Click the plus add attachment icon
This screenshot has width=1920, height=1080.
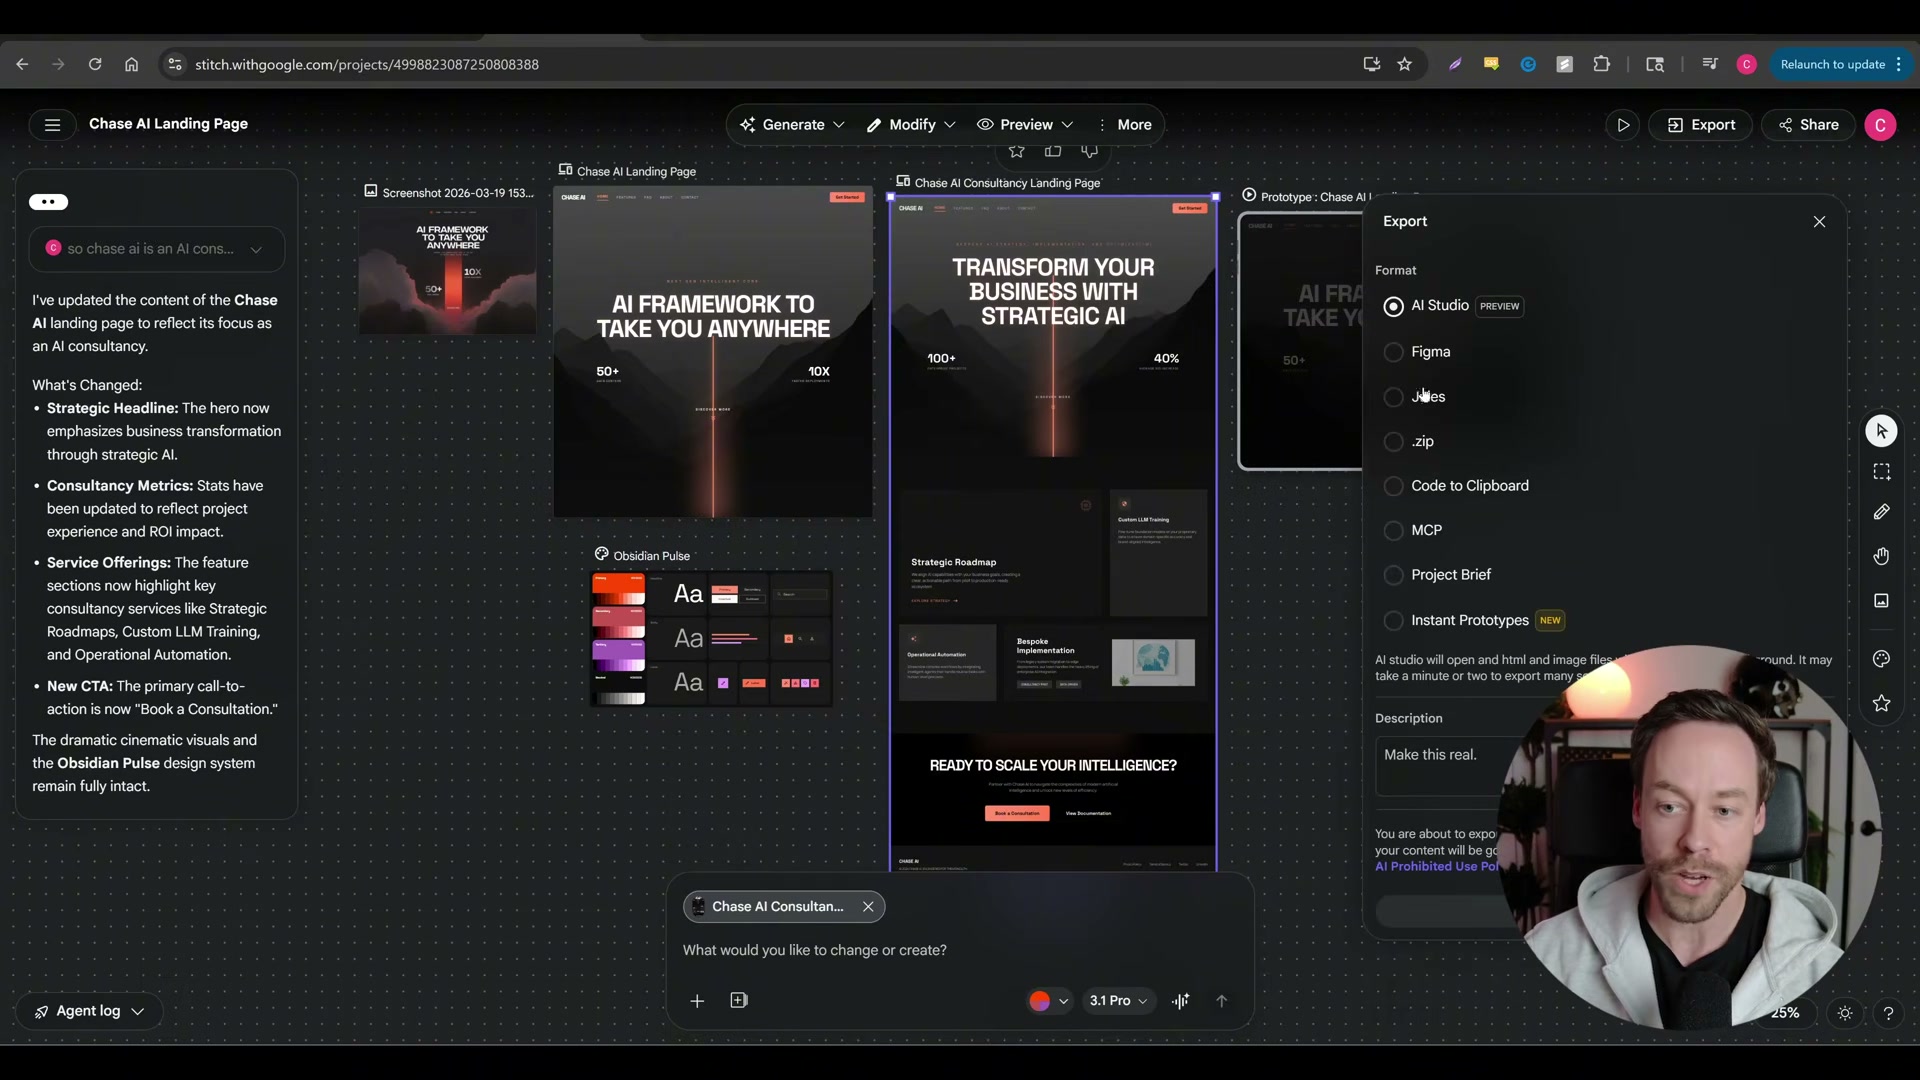pos(697,1001)
